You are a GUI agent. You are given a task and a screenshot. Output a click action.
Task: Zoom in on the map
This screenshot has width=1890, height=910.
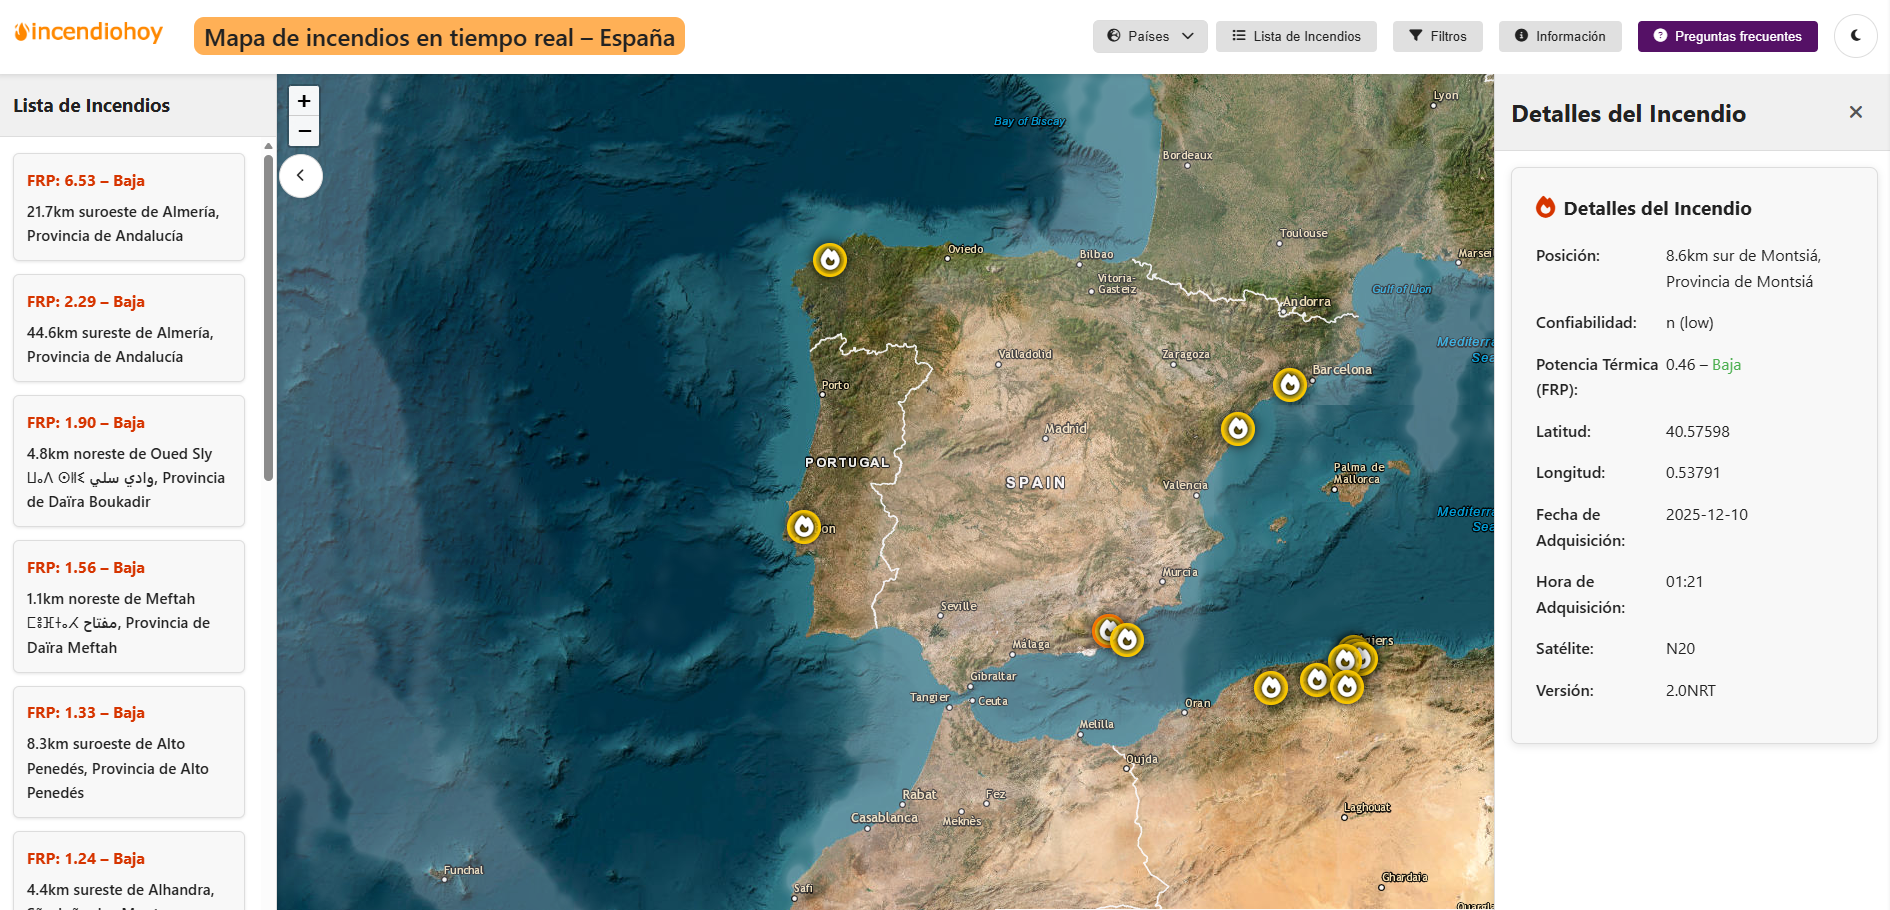[x=304, y=101]
